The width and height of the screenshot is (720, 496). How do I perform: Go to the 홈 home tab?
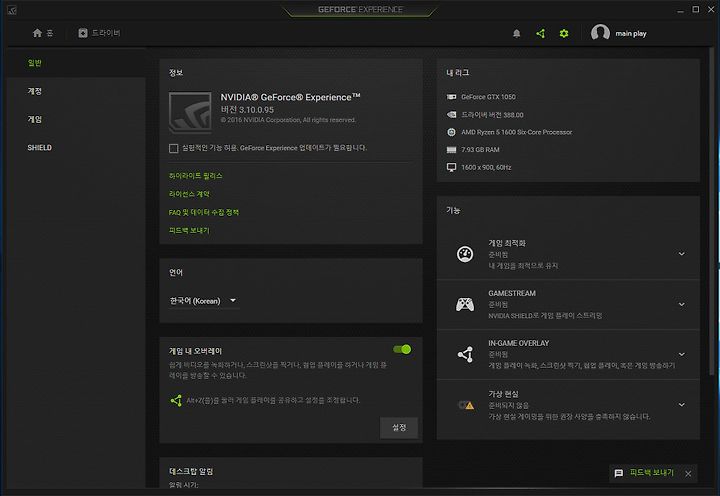coord(43,33)
